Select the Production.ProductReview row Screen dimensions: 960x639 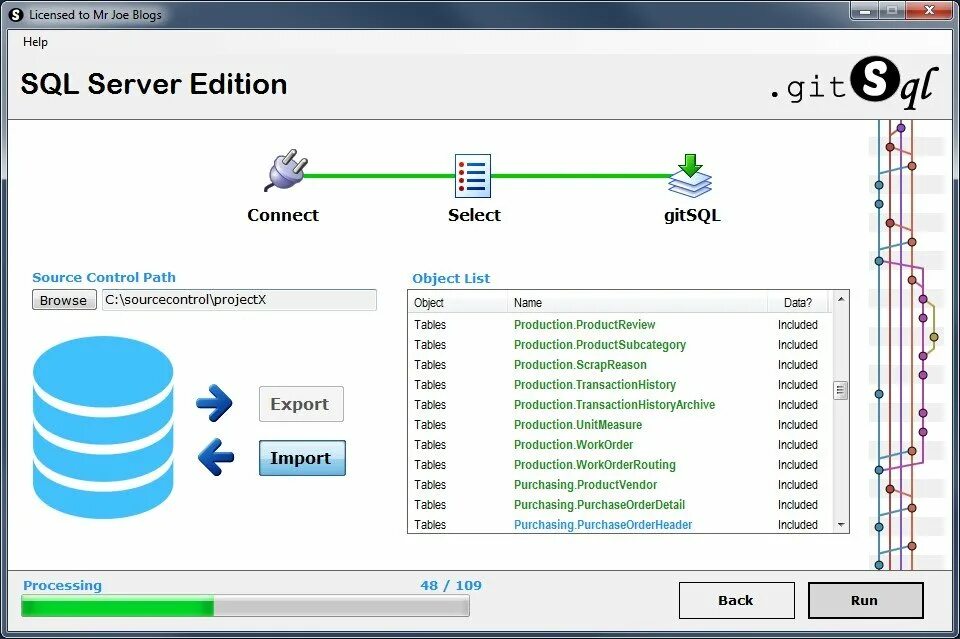[x=620, y=324]
